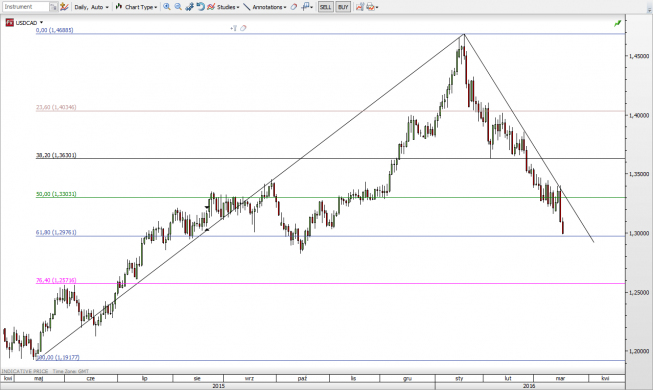Viewport: 653px width, 390px height.
Task: Click the 'paź' month on time axis
Action: [303, 378]
